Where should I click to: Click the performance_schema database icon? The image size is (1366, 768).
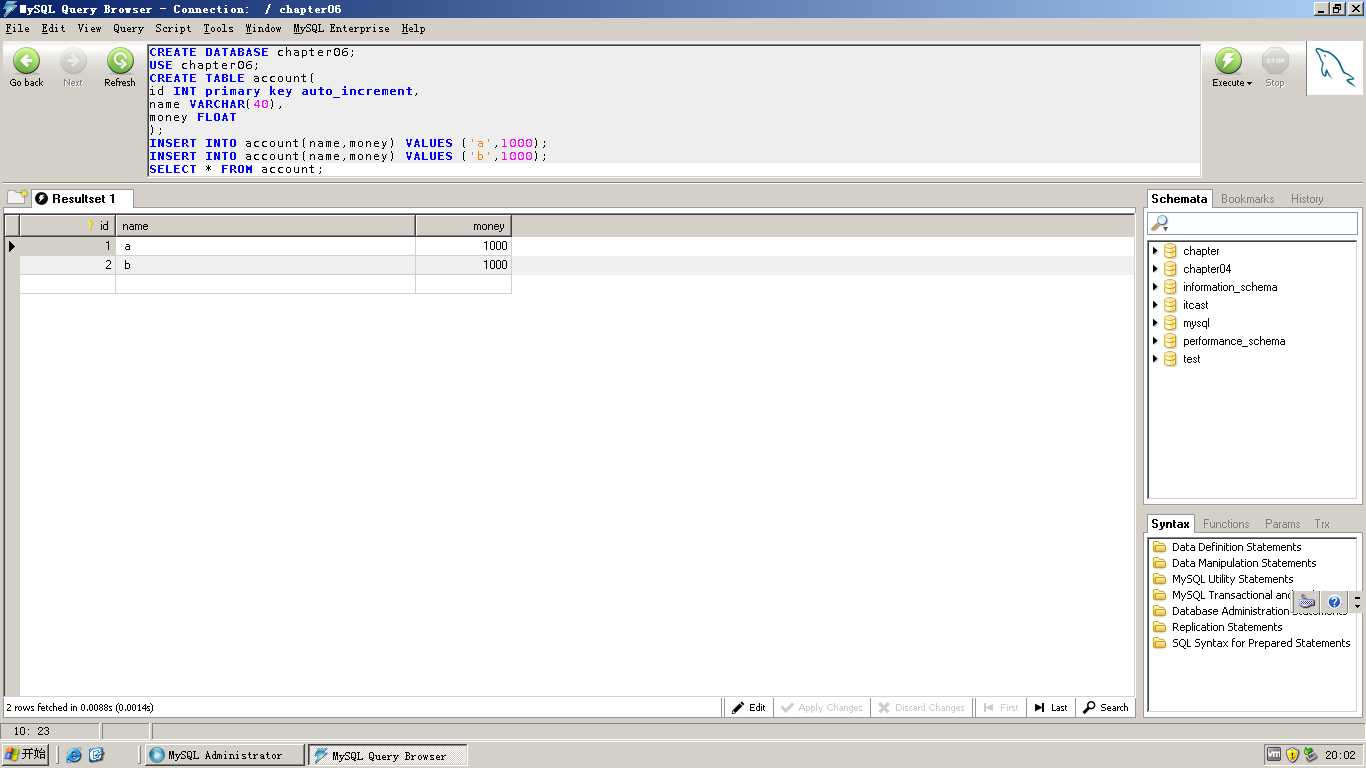click(1170, 341)
